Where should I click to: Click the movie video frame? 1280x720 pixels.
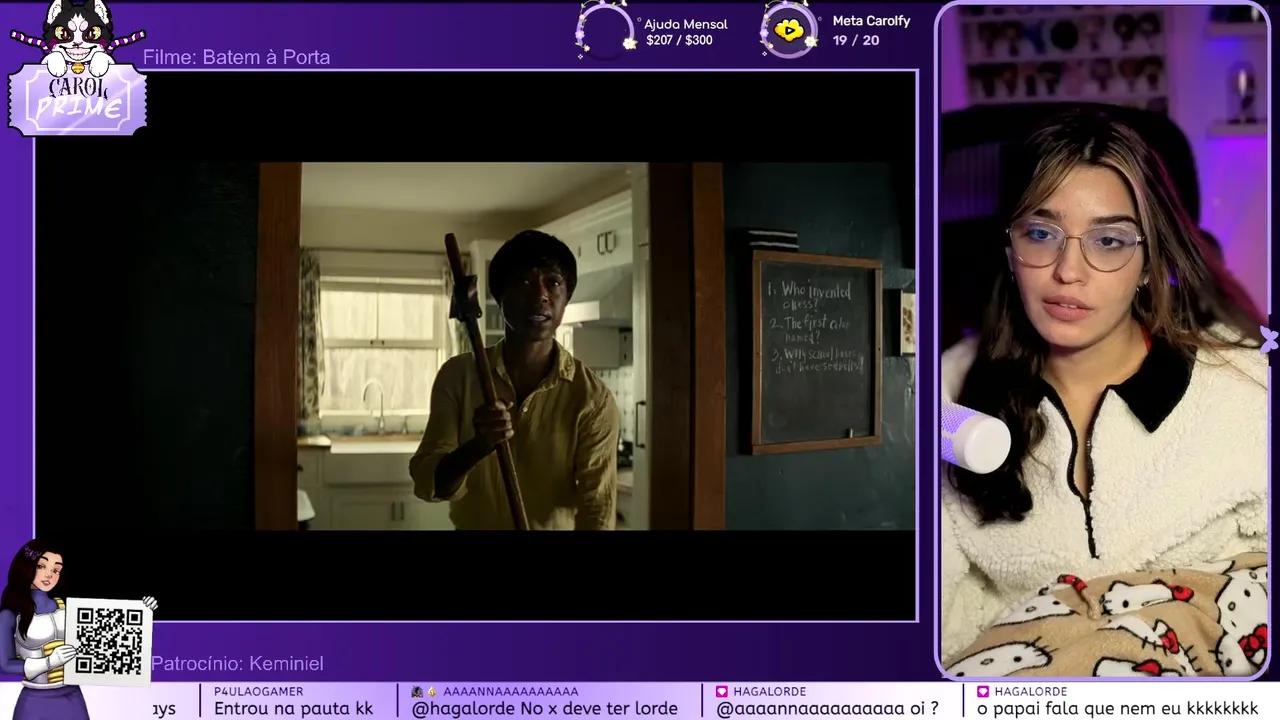[476, 346]
